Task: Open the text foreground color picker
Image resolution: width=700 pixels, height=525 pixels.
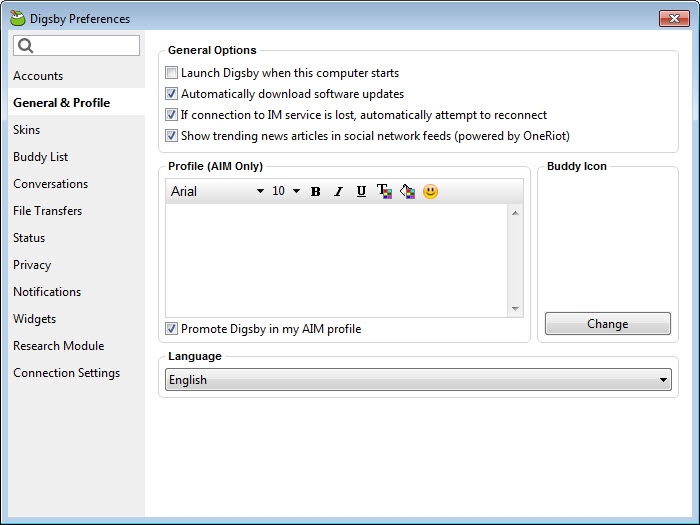Action: coord(384,192)
